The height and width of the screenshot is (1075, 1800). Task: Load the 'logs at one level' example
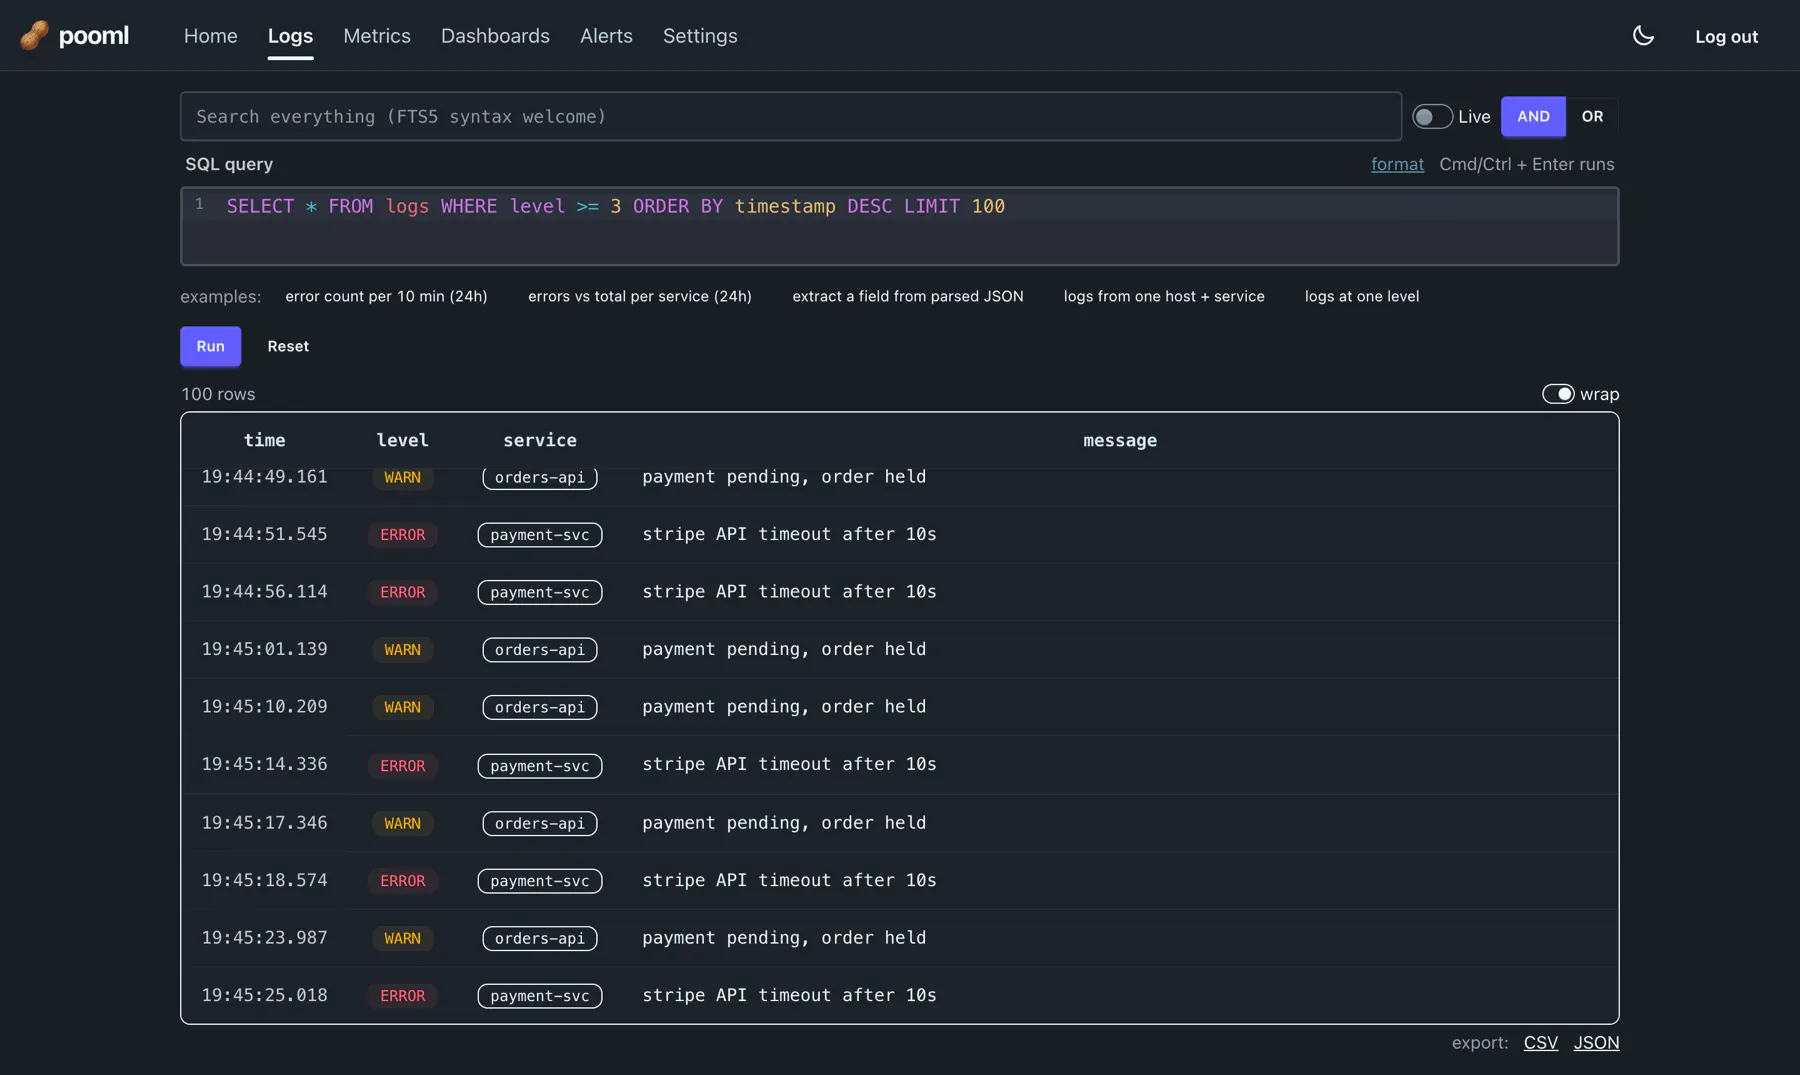1362,296
